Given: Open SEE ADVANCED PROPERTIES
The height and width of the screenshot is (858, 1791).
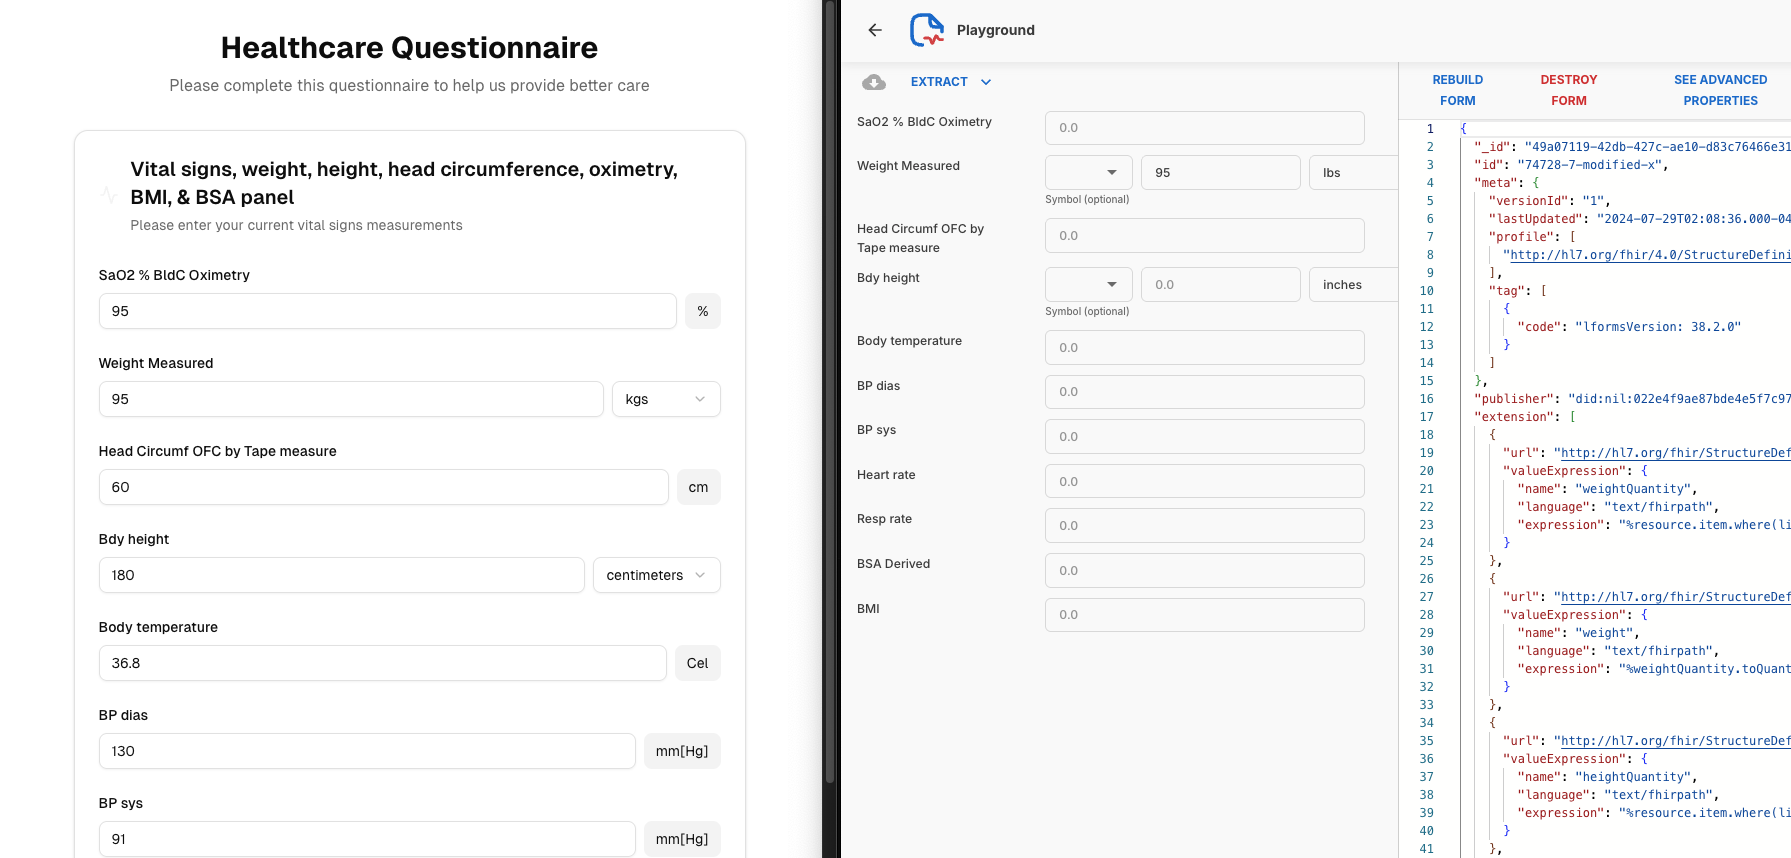Looking at the screenshot, I should (1720, 90).
